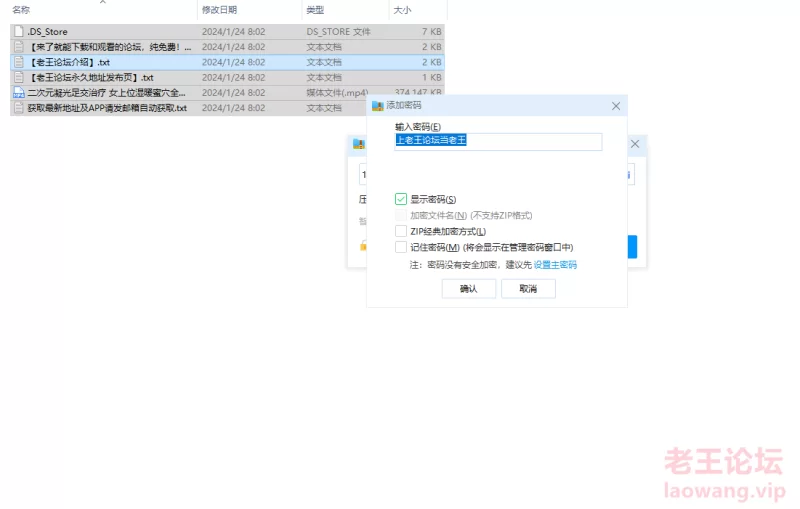Image resolution: width=800 pixels, height=509 pixels.
Task: Click the disabled 加密文件名 checkbox
Action: coord(401,215)
